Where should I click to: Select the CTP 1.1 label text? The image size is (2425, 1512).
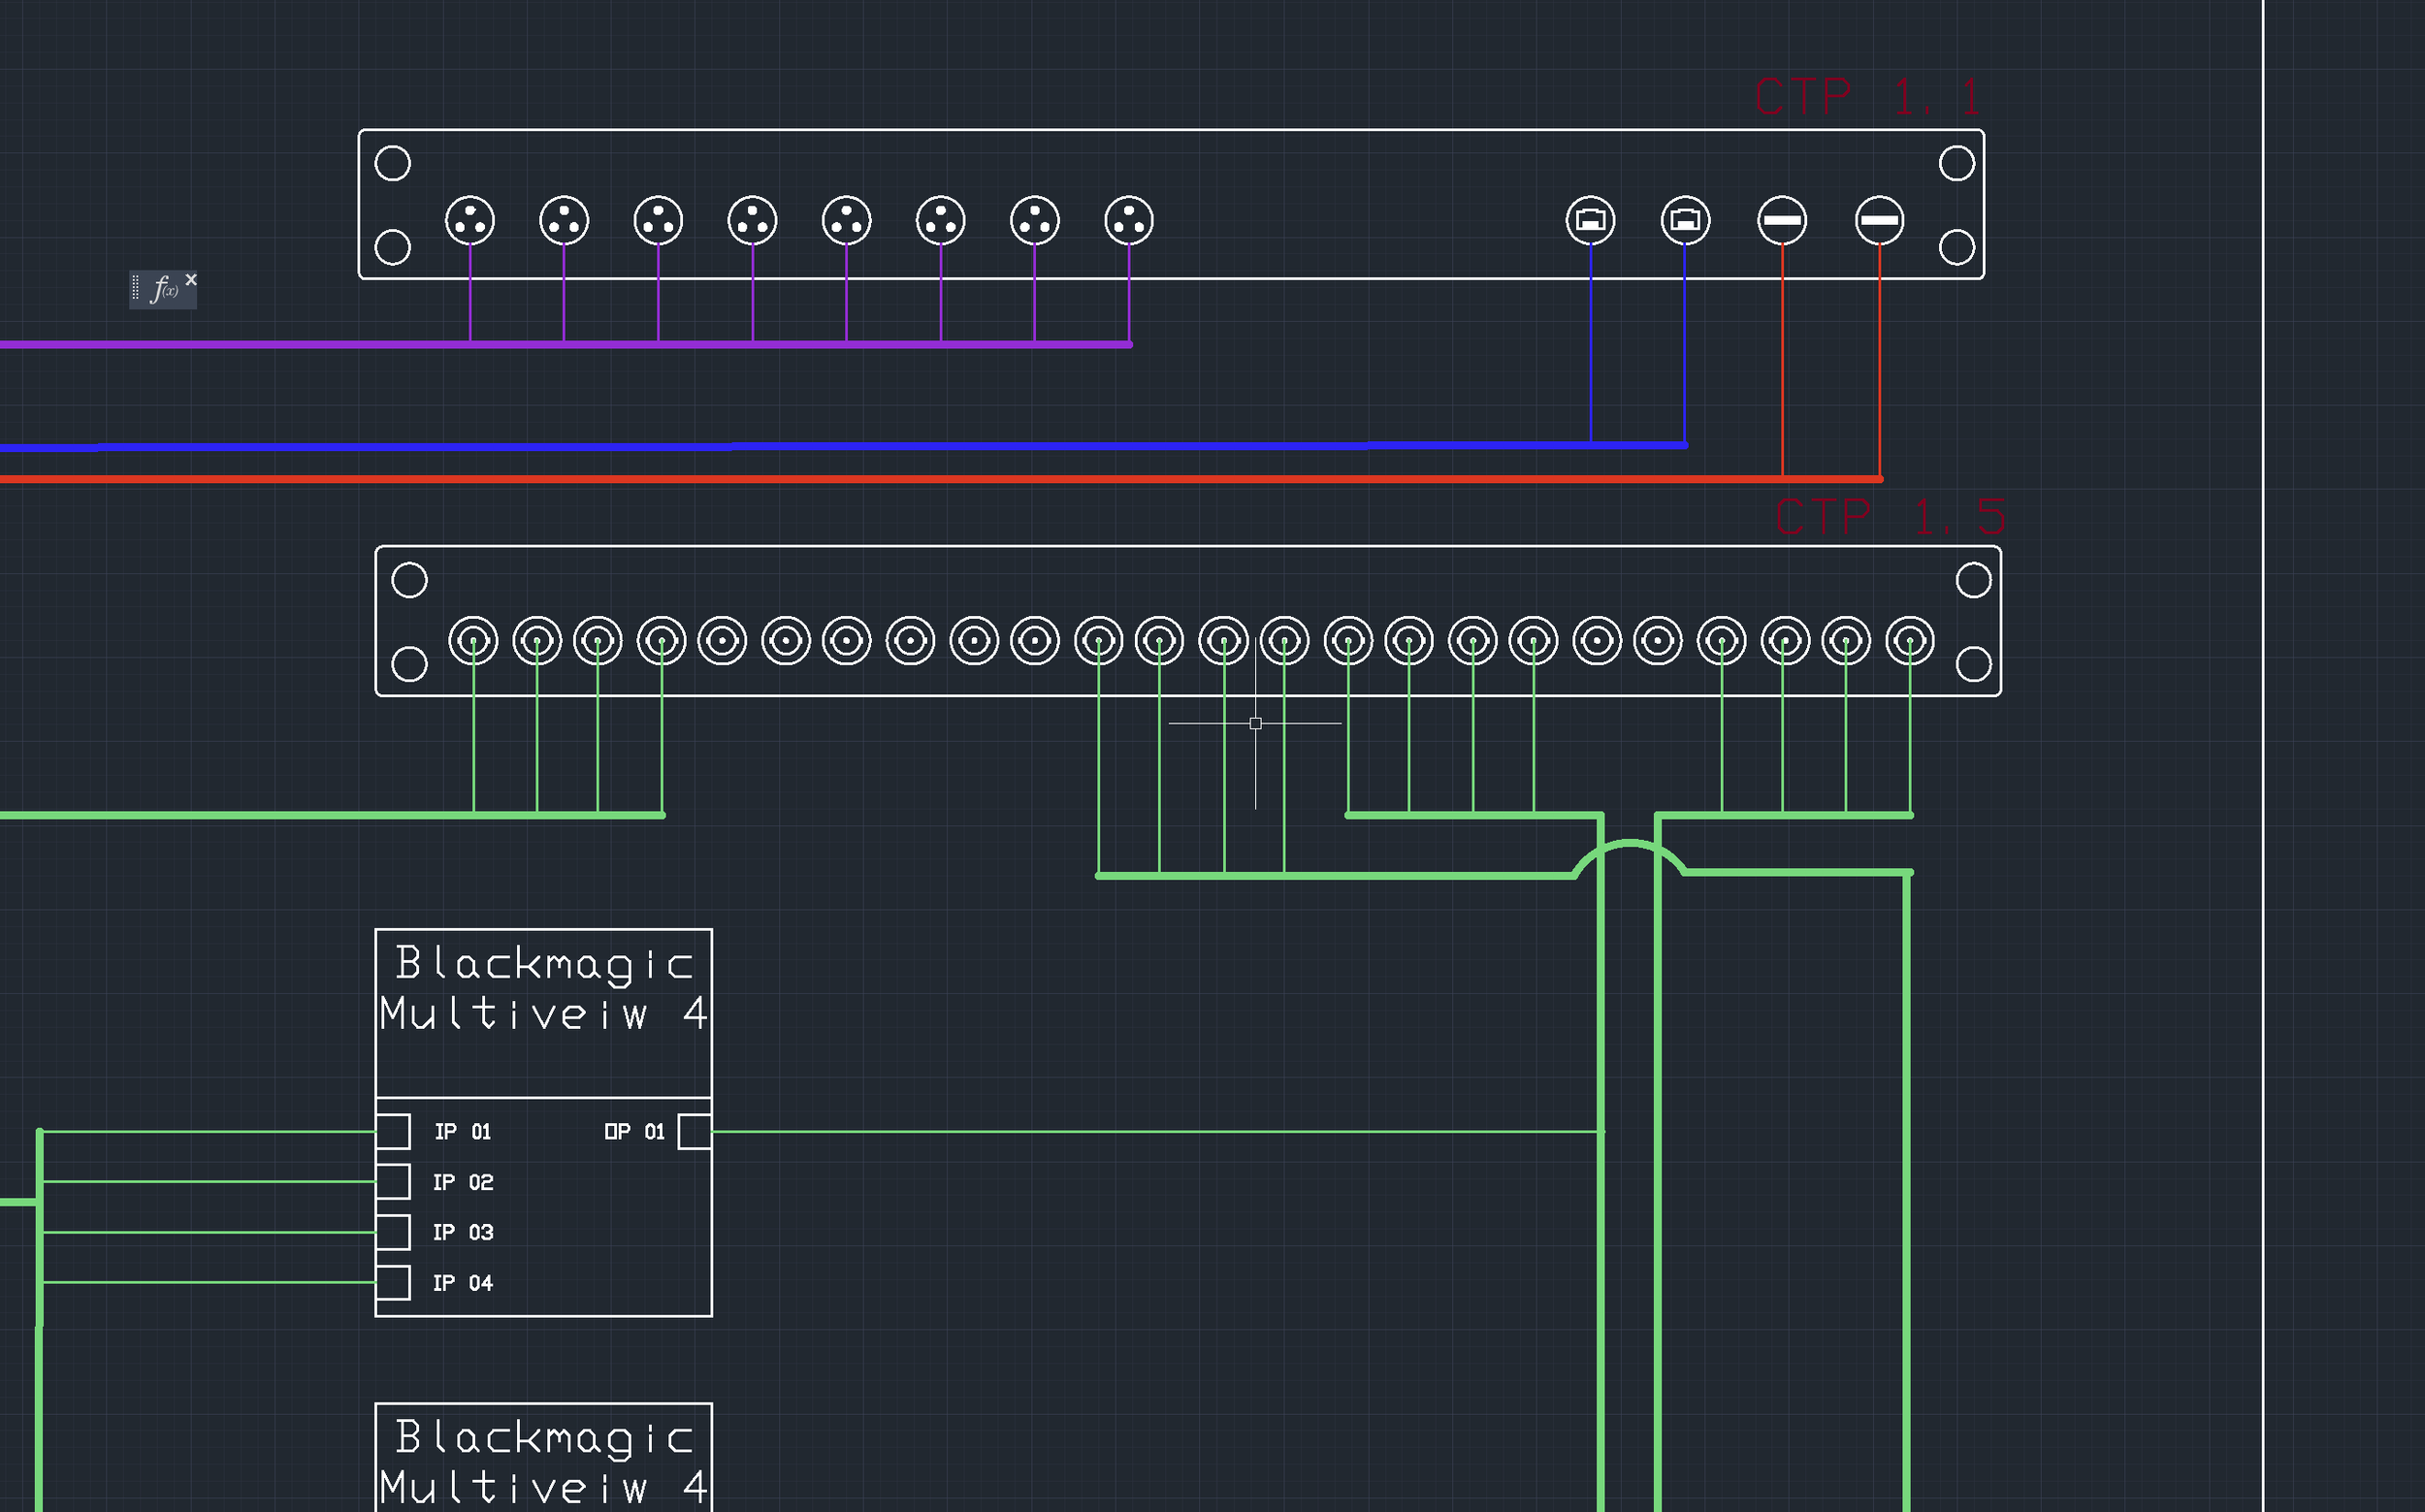coord(1870,95)
